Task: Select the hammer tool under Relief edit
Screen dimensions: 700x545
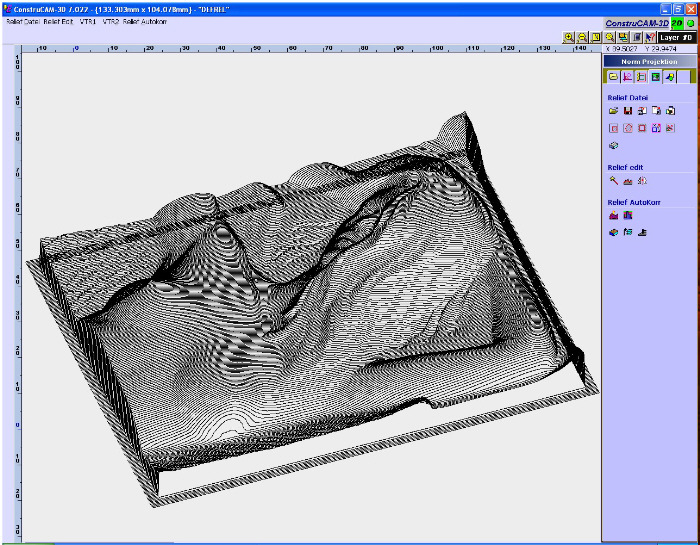Action: [x=614, y=181]
